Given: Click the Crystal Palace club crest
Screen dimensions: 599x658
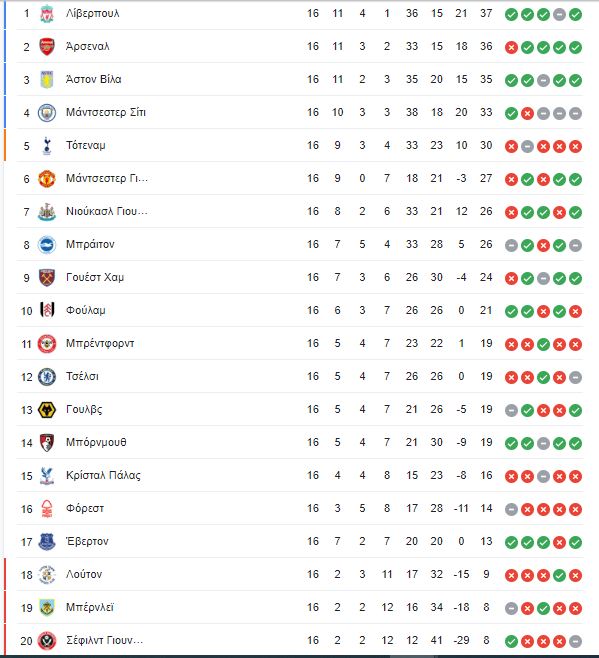Looking at the screenshot, I should click(x=47, y=475).
